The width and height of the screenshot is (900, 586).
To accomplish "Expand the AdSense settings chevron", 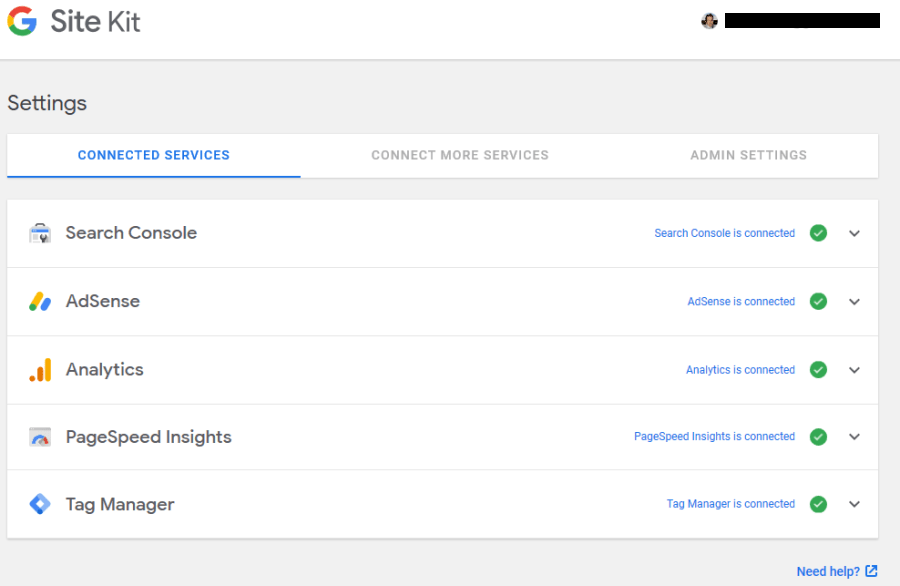I will pos(854,301).
